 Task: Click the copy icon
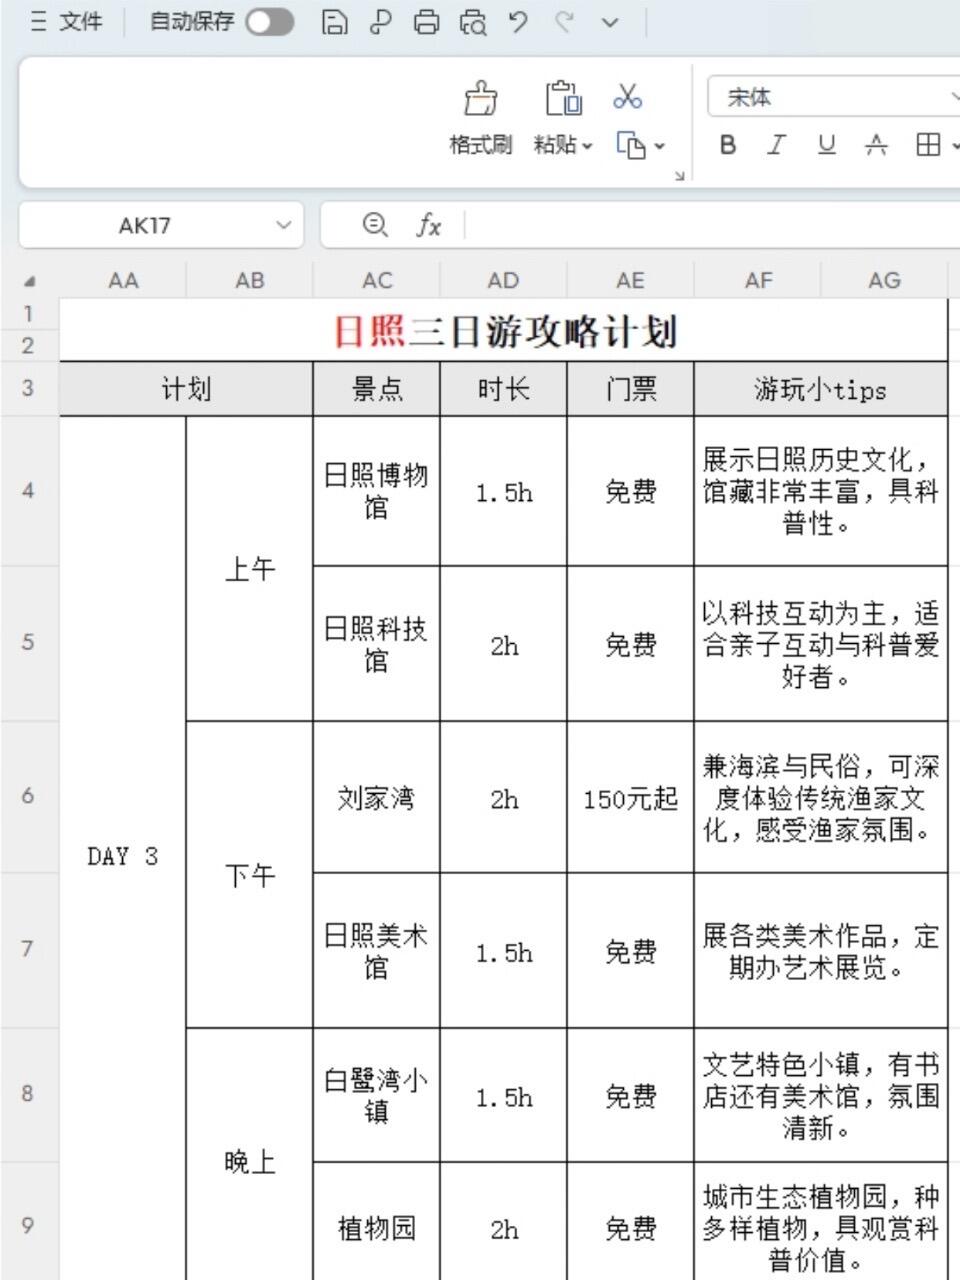631,146
